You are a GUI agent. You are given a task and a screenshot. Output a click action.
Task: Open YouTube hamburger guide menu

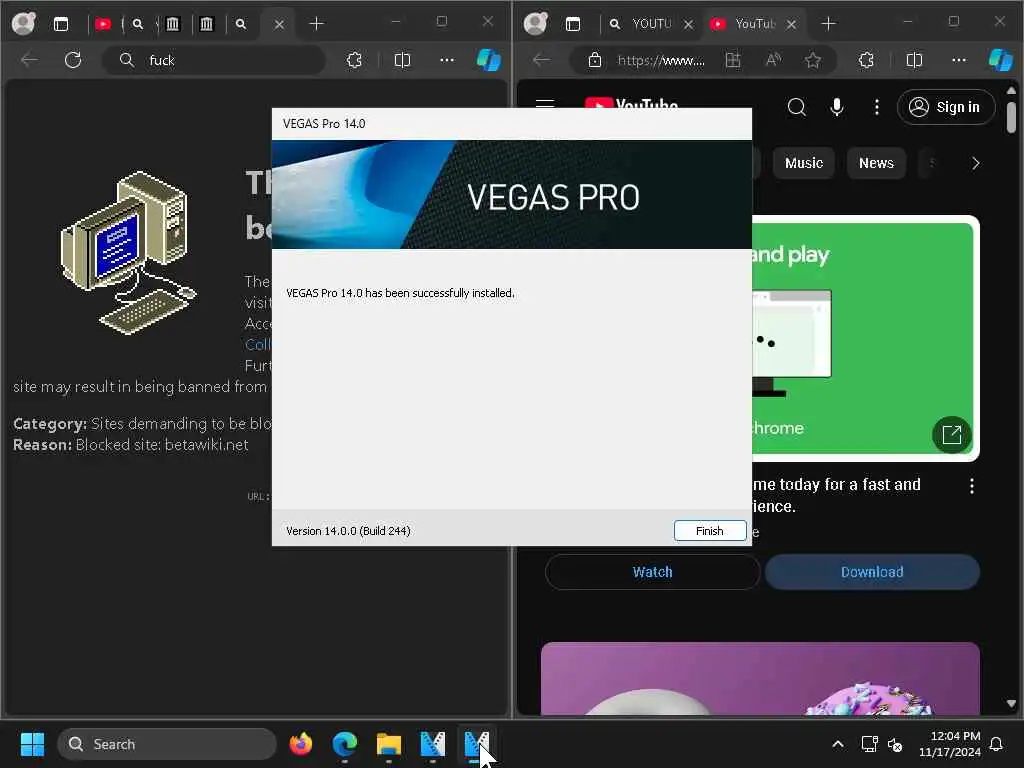545,103
